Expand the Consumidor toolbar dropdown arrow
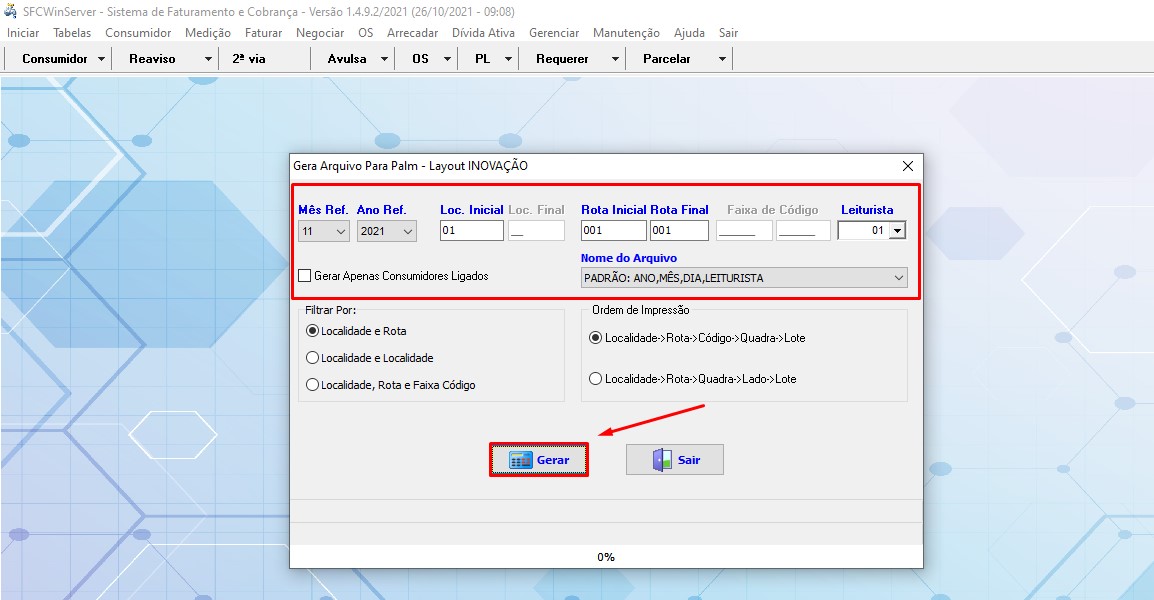The width and height of the screenshot is (1154, 600). [x=102, y=59]
